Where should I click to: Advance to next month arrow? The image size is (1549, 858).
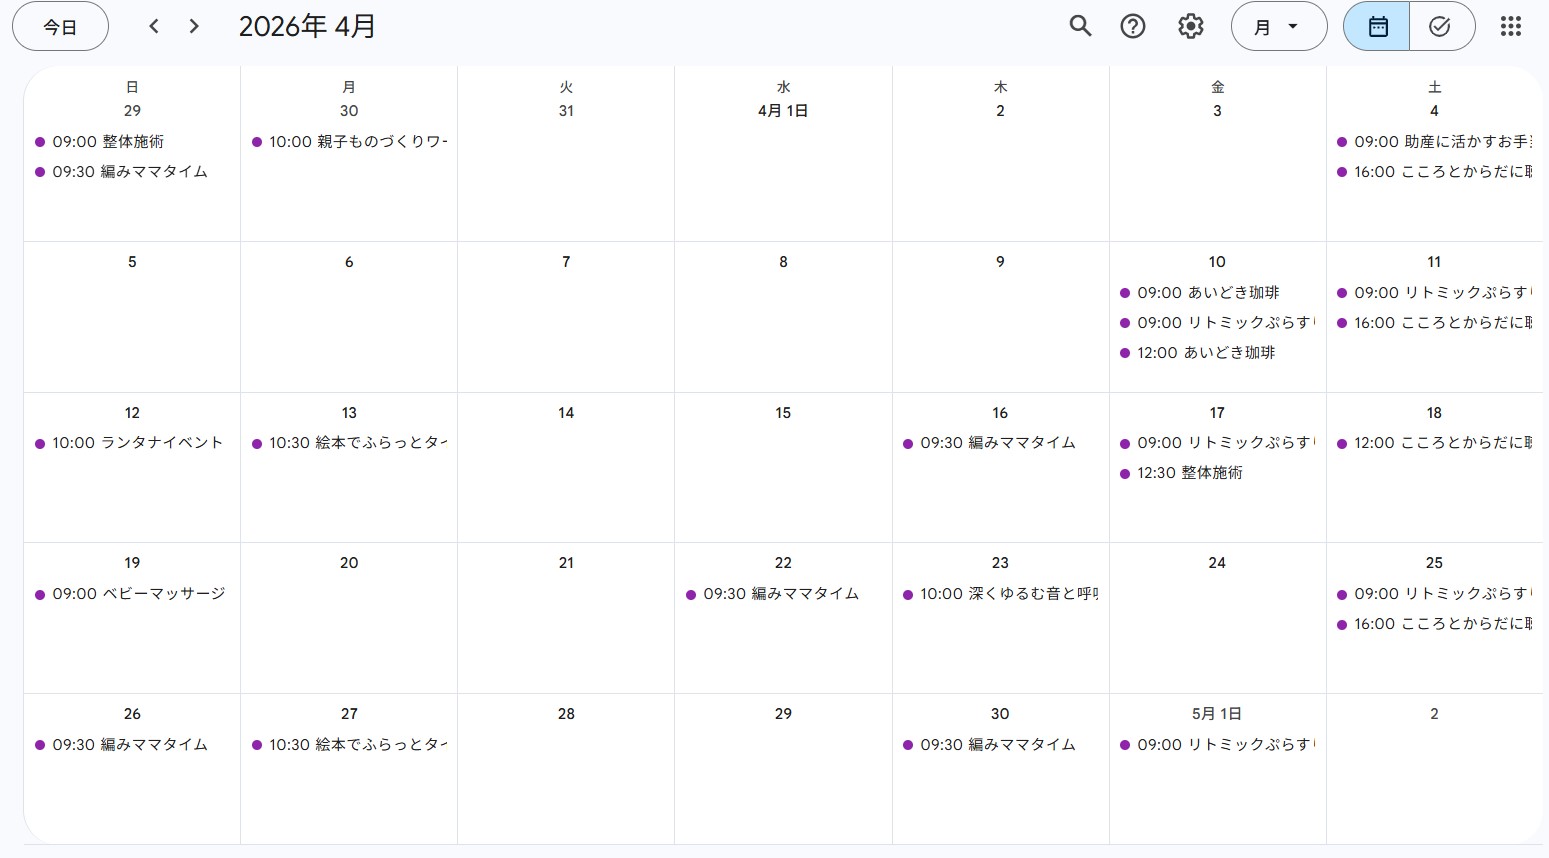[x=194, y=26]
